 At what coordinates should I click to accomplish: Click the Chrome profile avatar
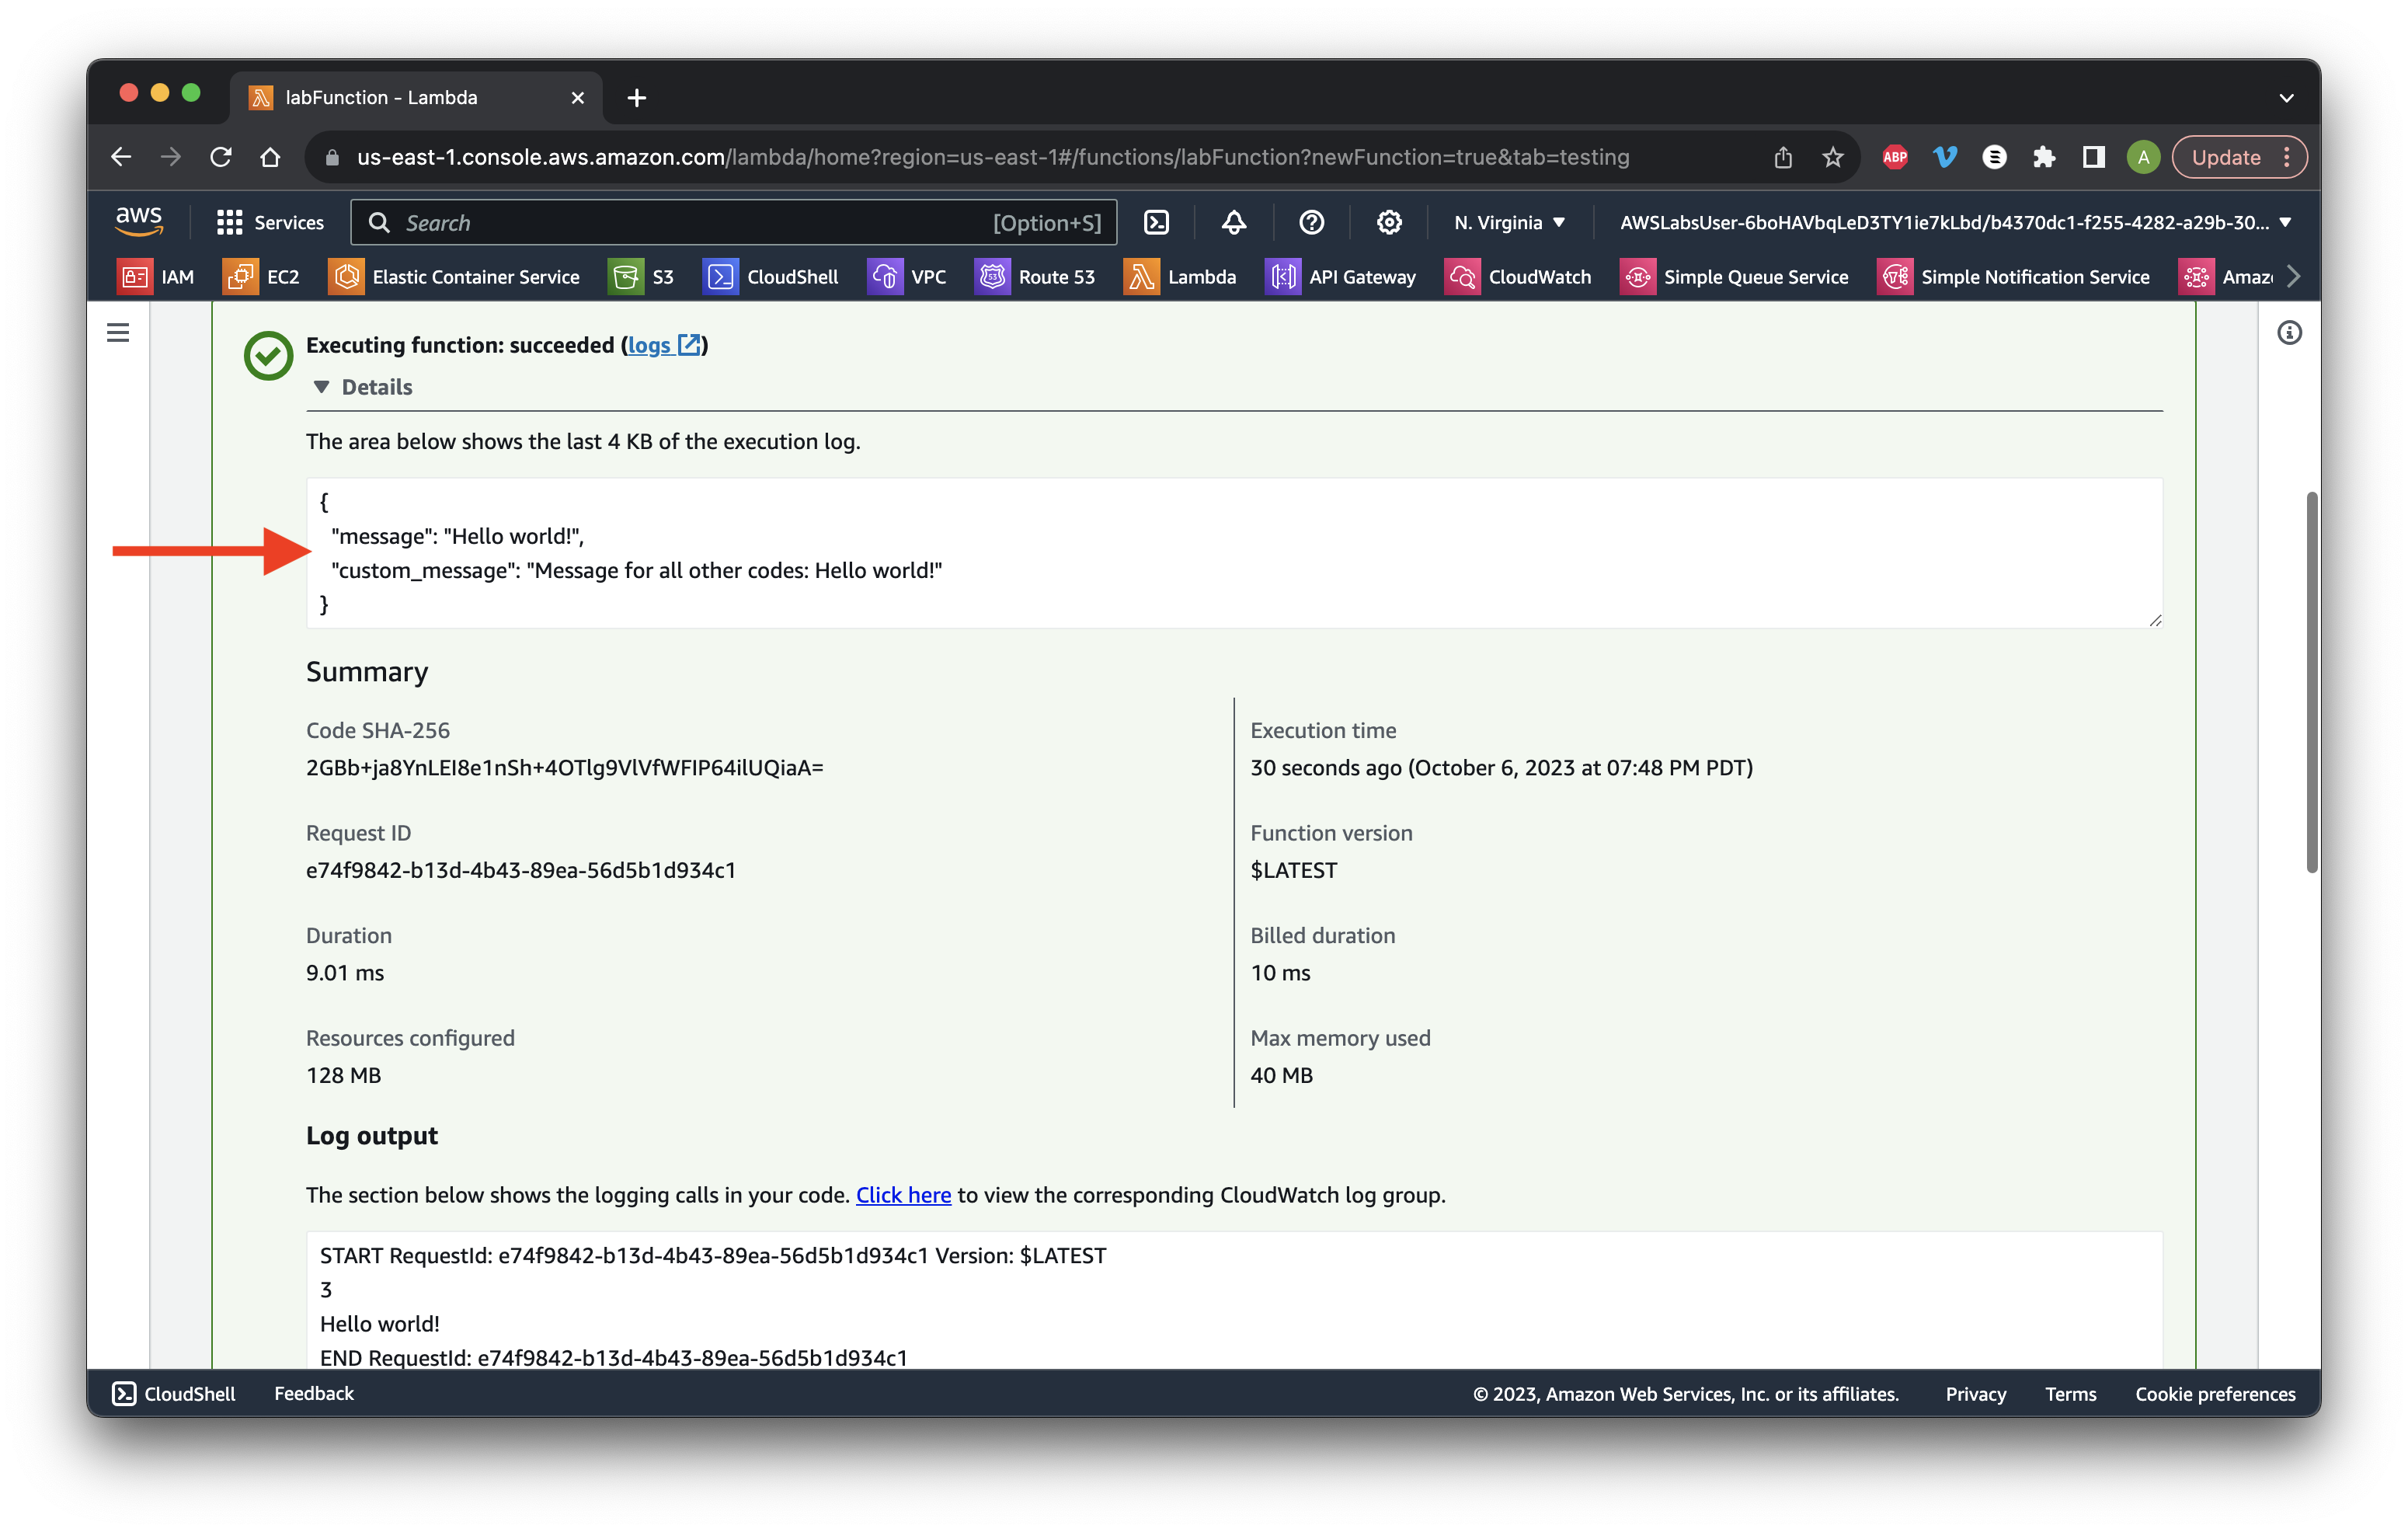tap(2143, 157)
